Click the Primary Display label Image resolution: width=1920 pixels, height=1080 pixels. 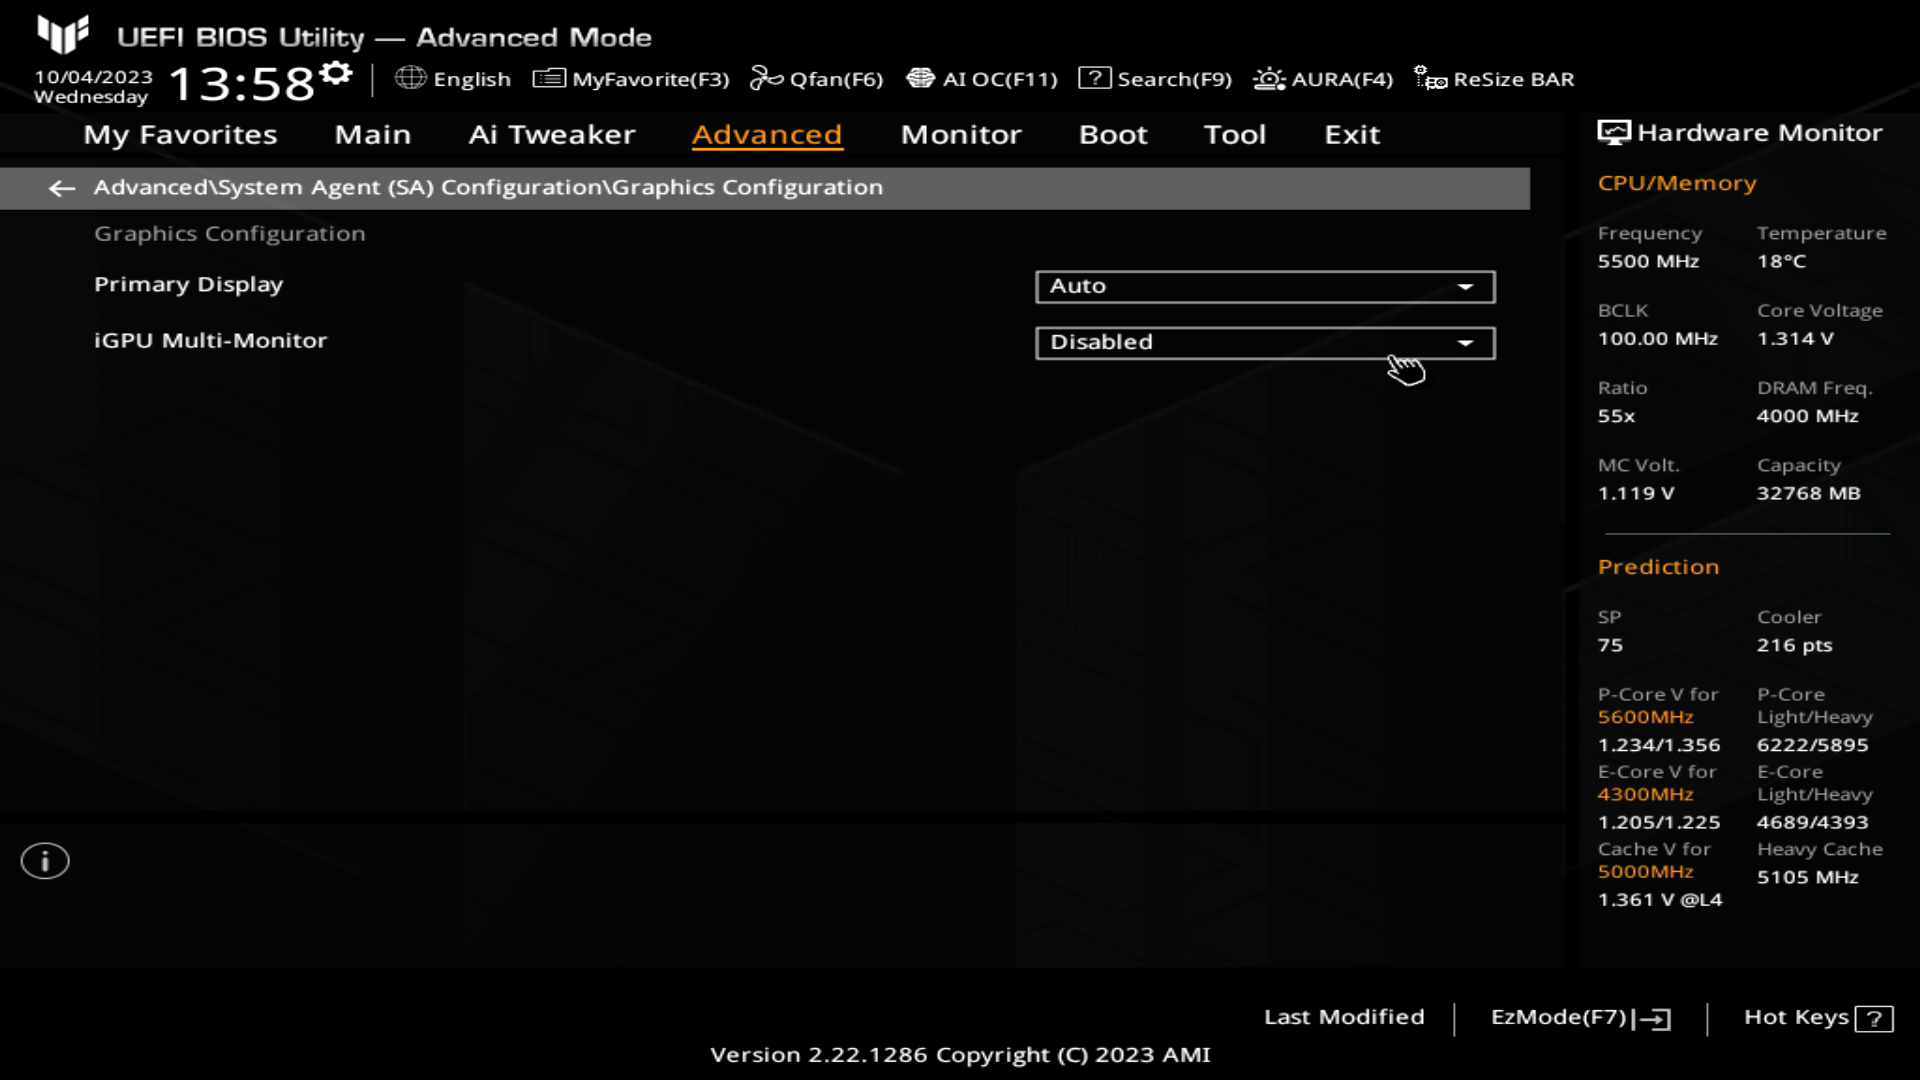pyautogui.click(x=189, y=285)
